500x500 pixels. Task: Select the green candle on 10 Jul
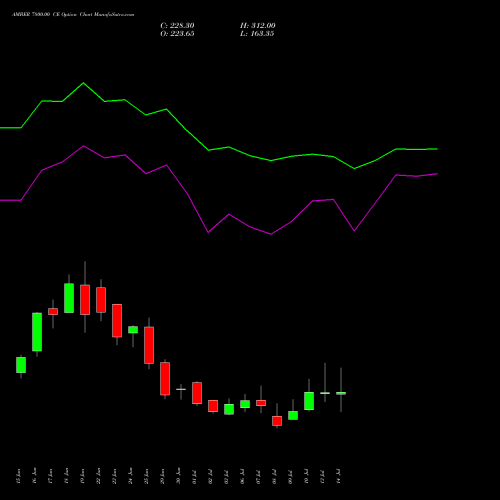coord(309,401)
